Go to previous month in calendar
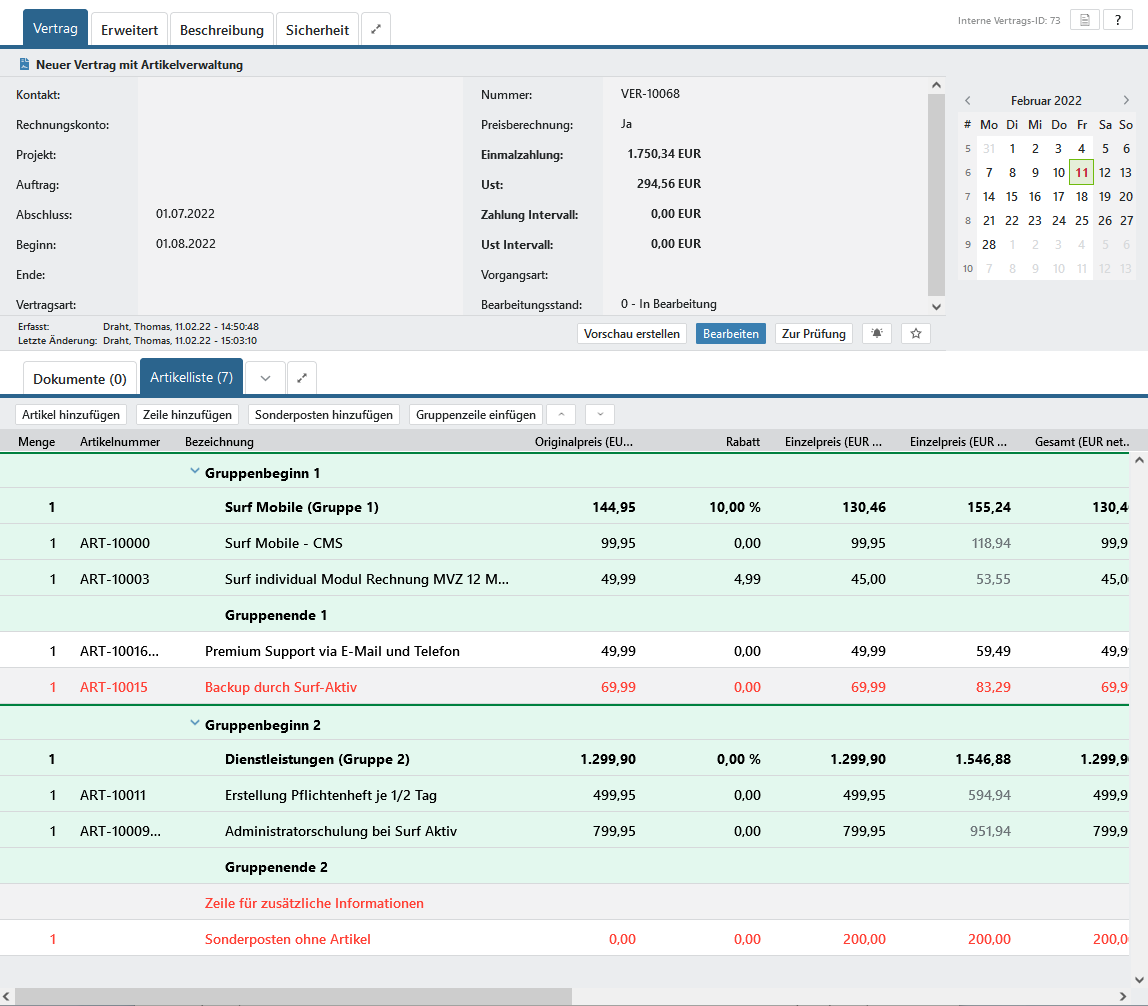The width and height of the screenshot is (1148, 1006). (x=967, y=101)
